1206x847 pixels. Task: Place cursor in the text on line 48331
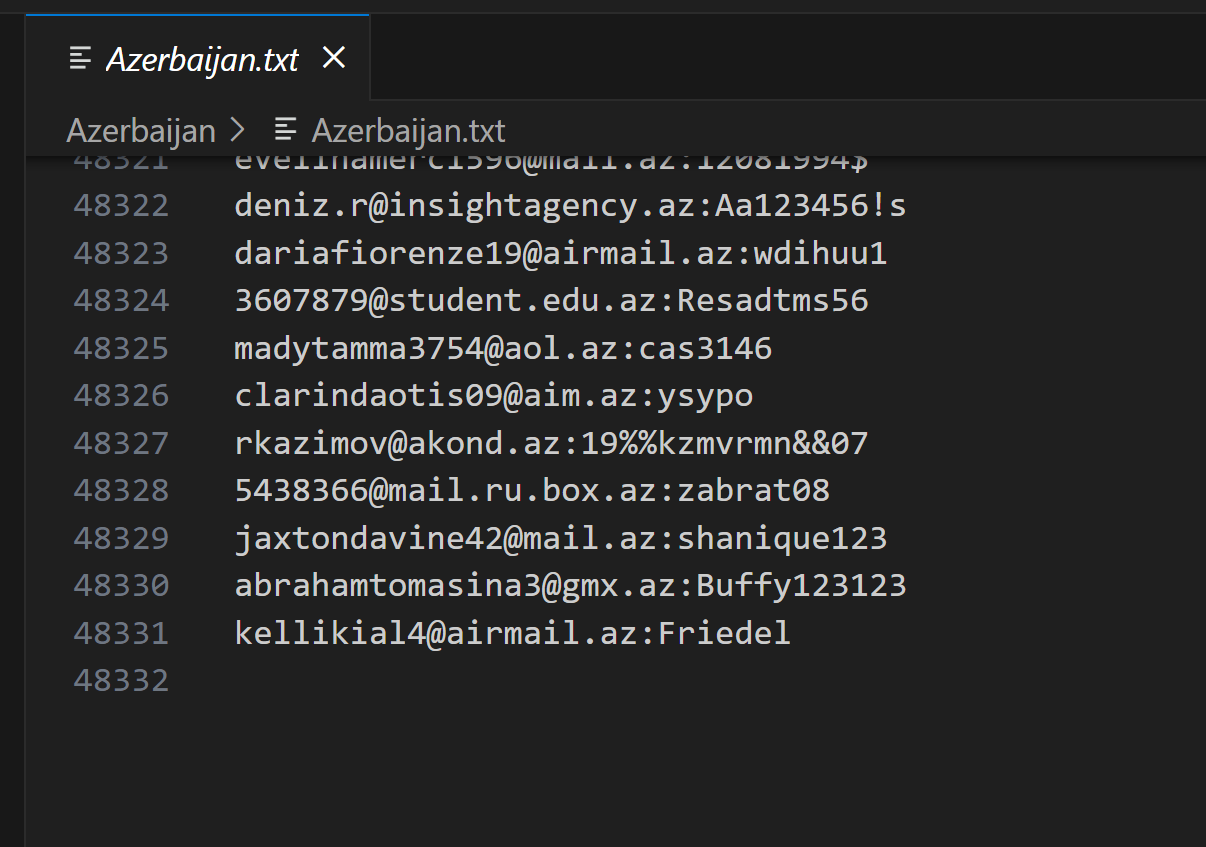(512, 634)
